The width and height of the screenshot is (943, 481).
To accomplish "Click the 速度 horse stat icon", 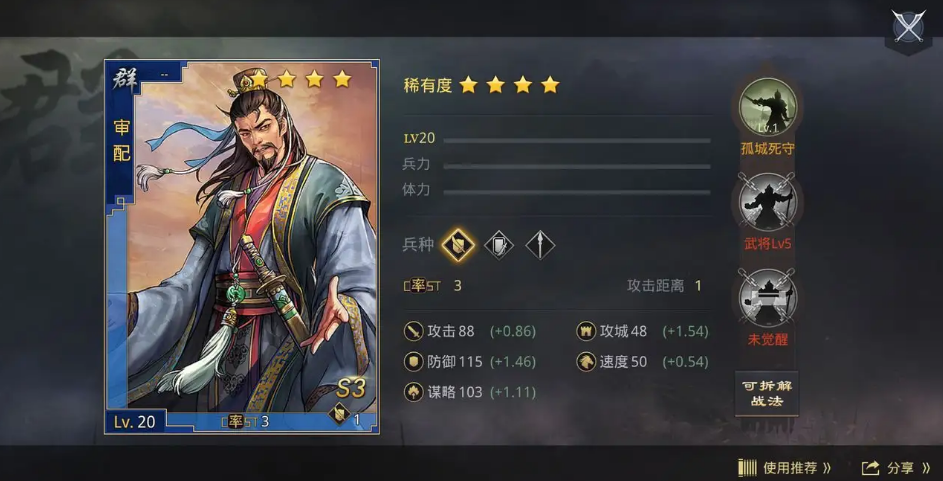I will (x=586, y=362).
